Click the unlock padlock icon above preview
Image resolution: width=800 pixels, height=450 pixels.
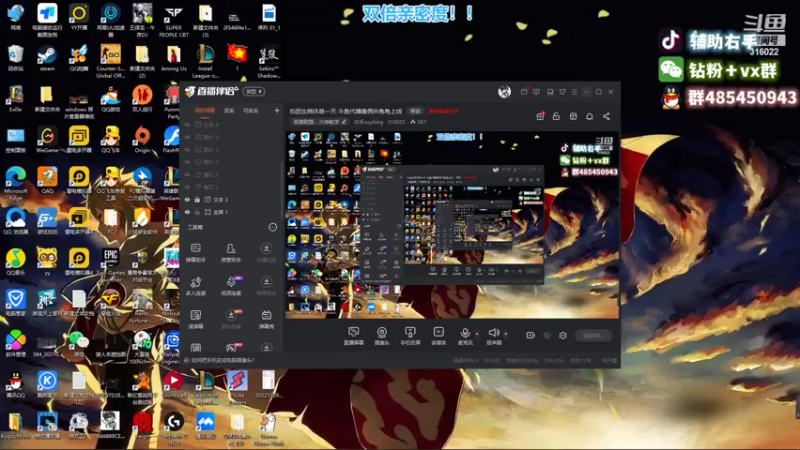point(556,116)
